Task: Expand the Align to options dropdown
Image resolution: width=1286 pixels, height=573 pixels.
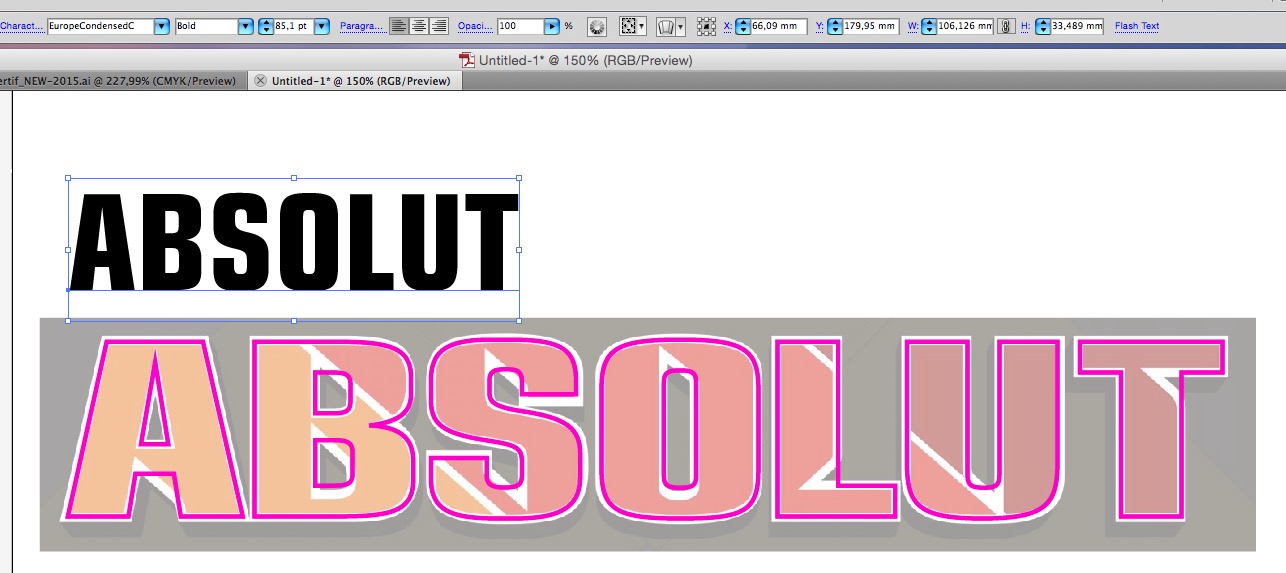Action: pyautogui.click(x=642, y=26)
